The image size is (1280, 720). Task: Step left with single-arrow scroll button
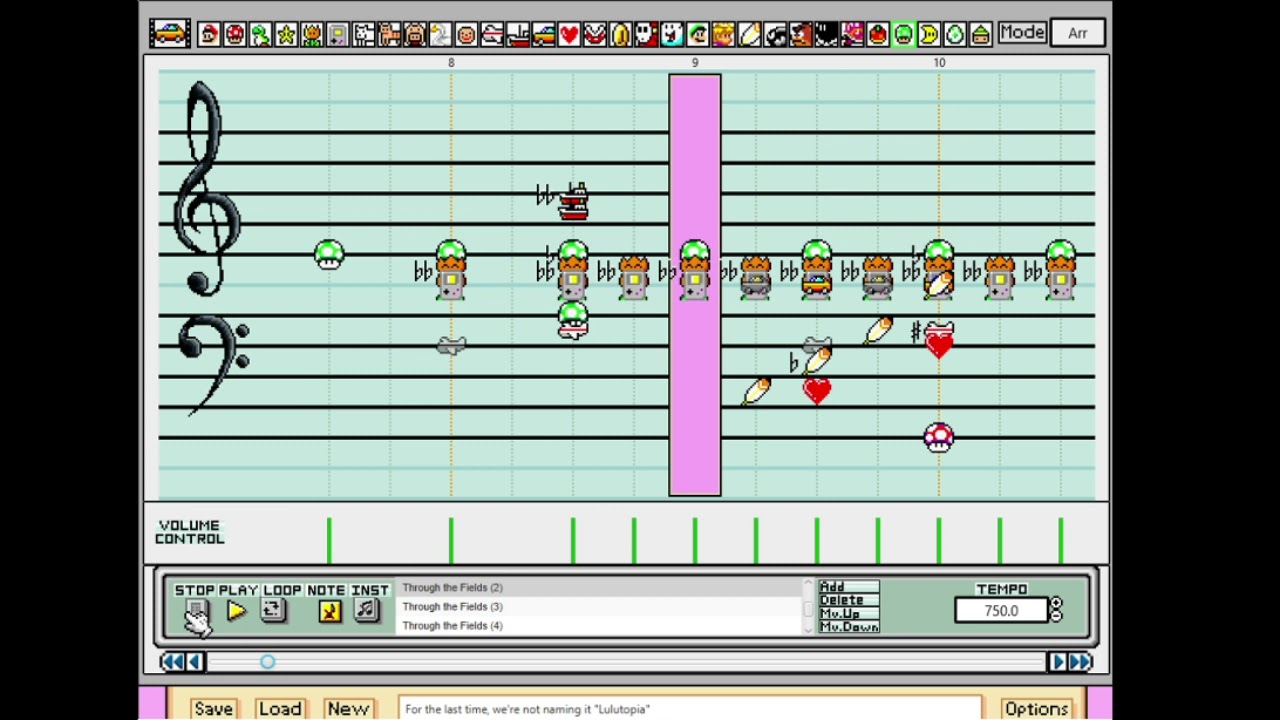[195, 661]
